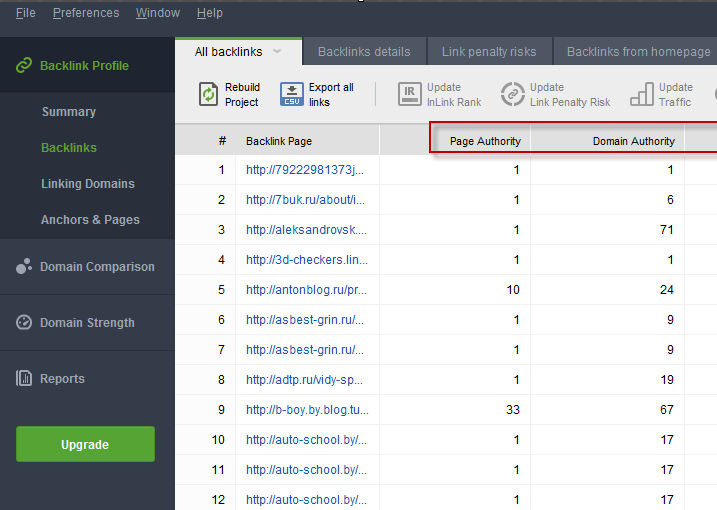Image resolution: width=717 pixels, height=510 pixels.
Task: Select Backlinks in the sidebar
Action: click(69, 147)
